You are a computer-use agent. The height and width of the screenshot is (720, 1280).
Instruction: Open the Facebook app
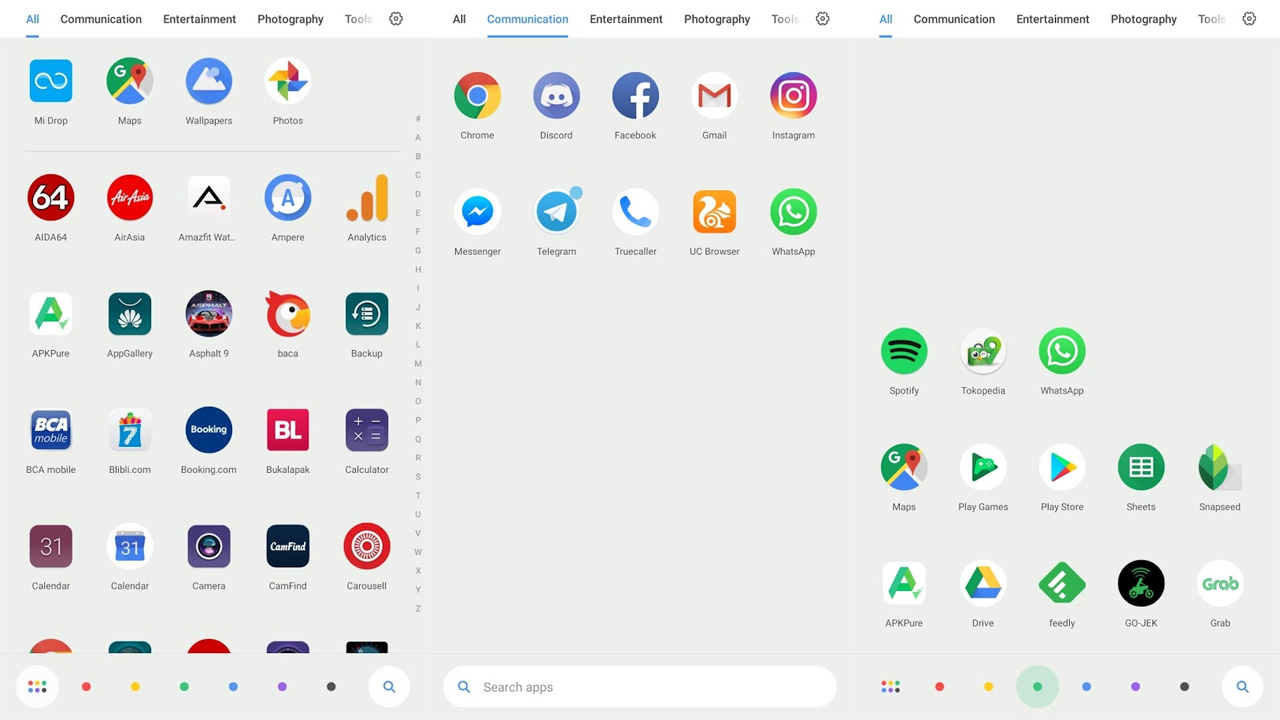(x=636, y=96)
